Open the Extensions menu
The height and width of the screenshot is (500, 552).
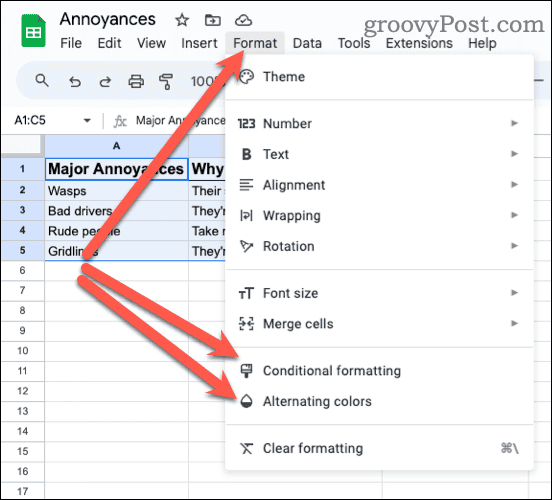pyautogui.click(x=419, y=43)
